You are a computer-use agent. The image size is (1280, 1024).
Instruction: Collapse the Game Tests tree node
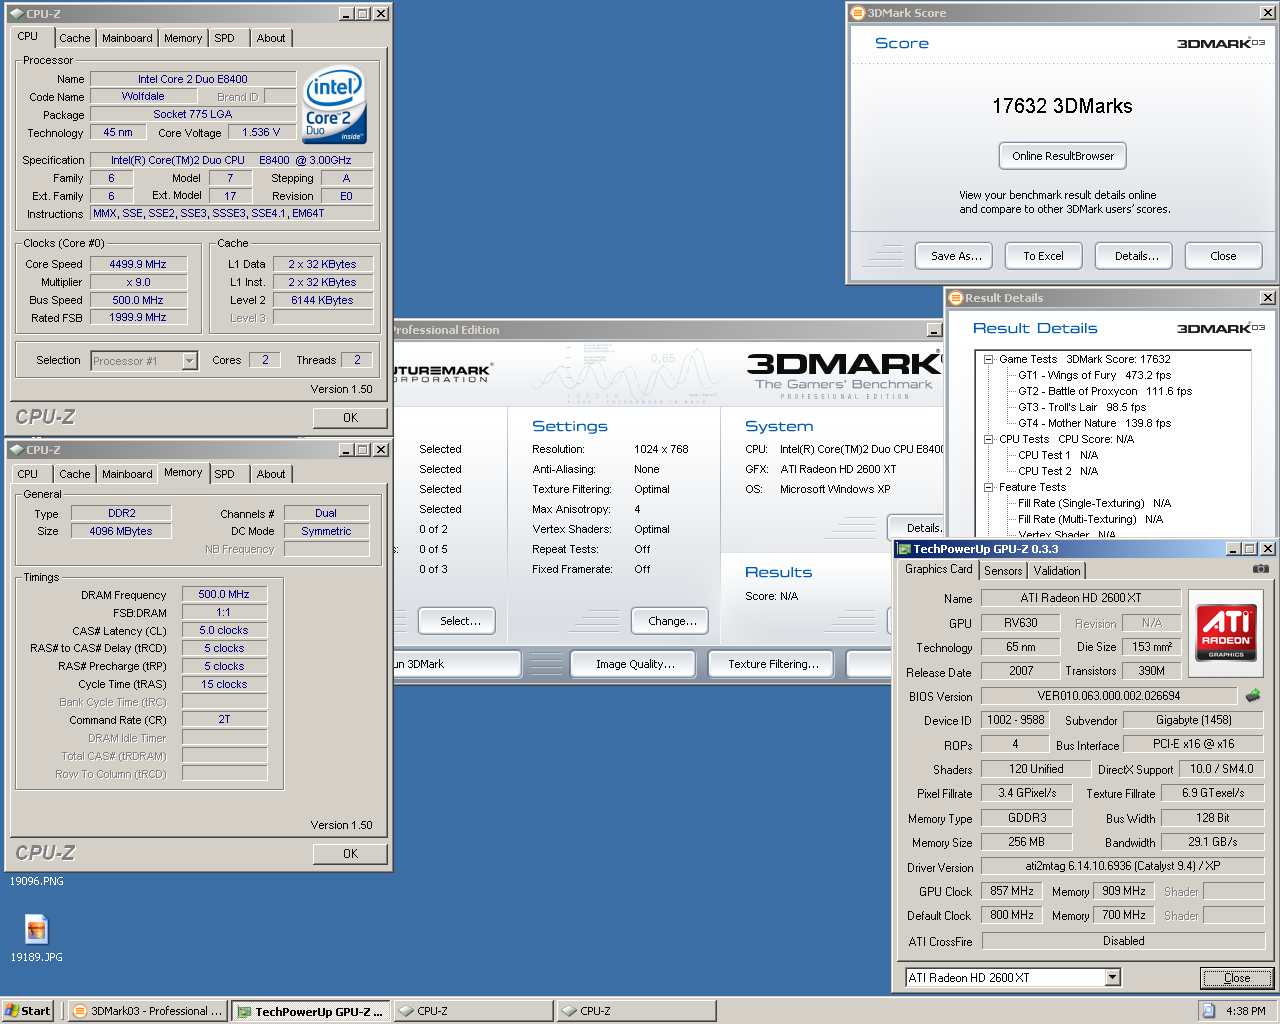coord(988,359)
